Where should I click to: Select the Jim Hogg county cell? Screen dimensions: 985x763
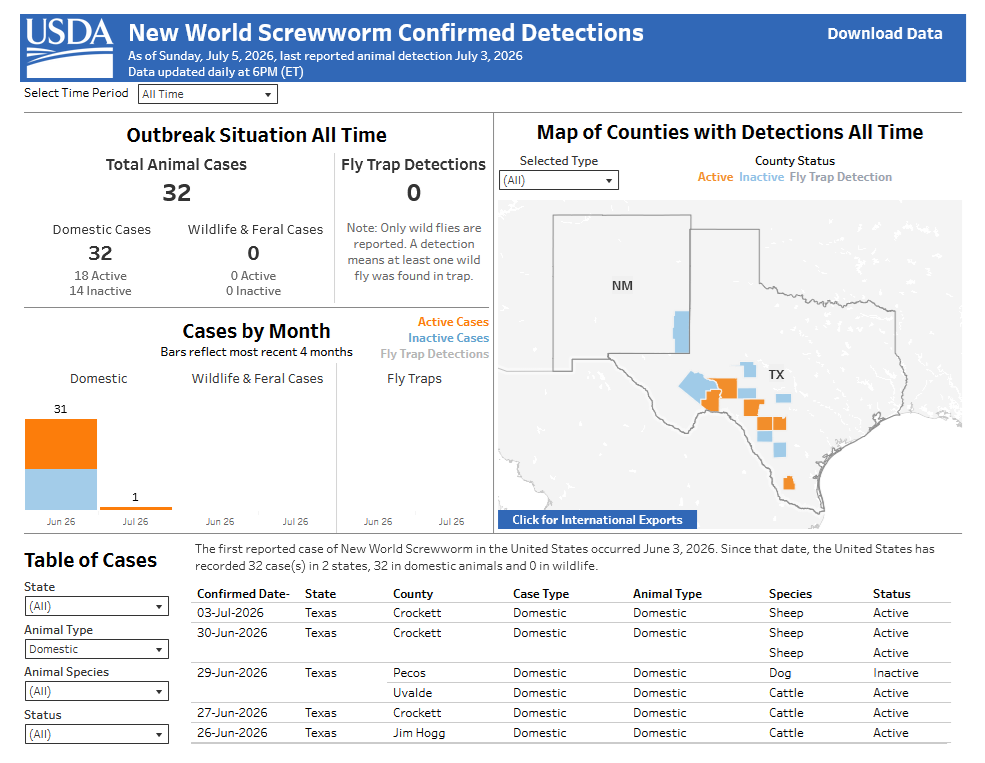[419, 733]
